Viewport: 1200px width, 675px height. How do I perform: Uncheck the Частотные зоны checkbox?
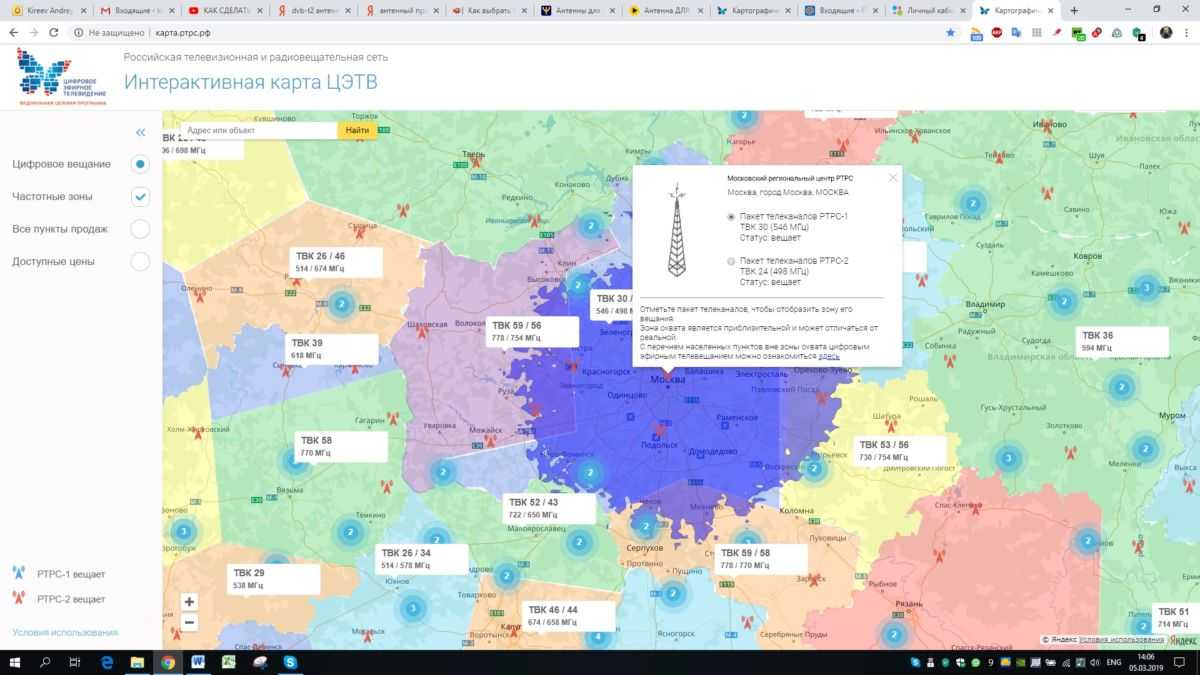[x=140, y=196]
